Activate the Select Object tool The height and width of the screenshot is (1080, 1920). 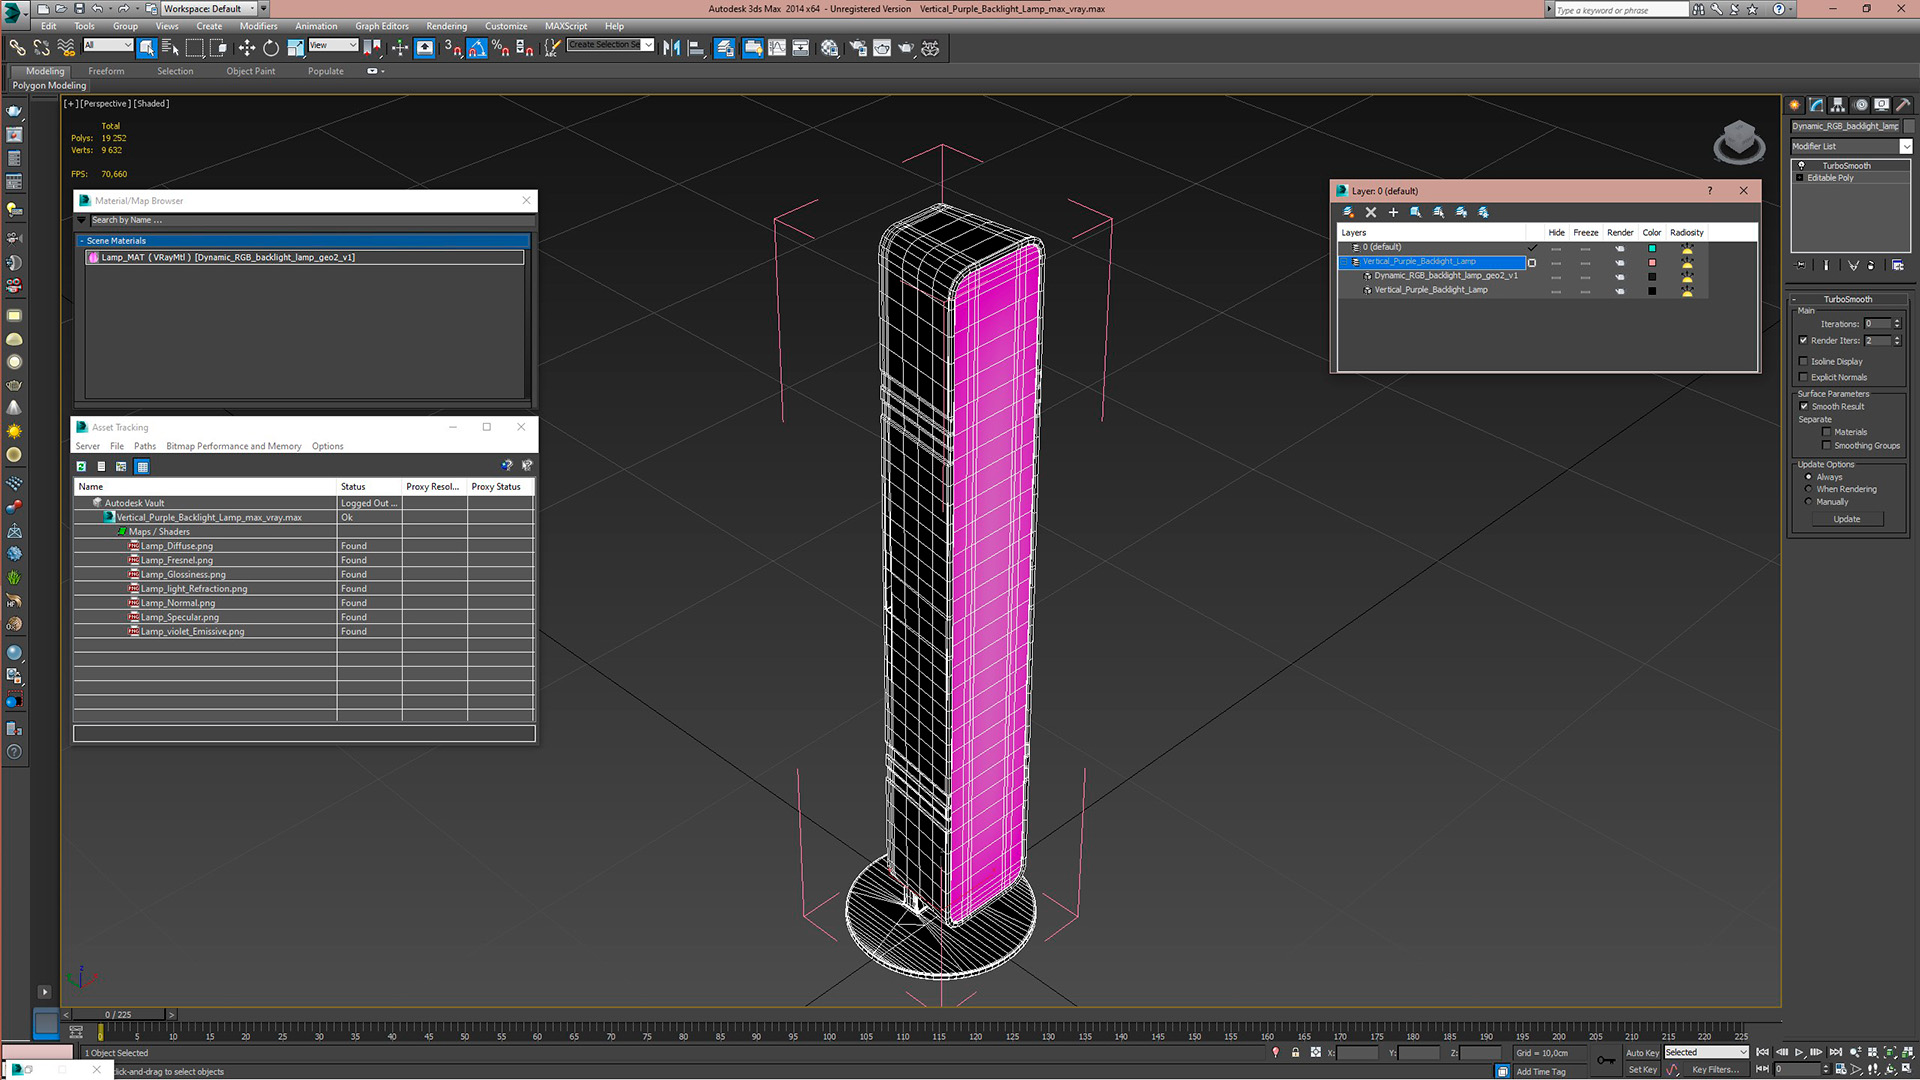(147, 48)
